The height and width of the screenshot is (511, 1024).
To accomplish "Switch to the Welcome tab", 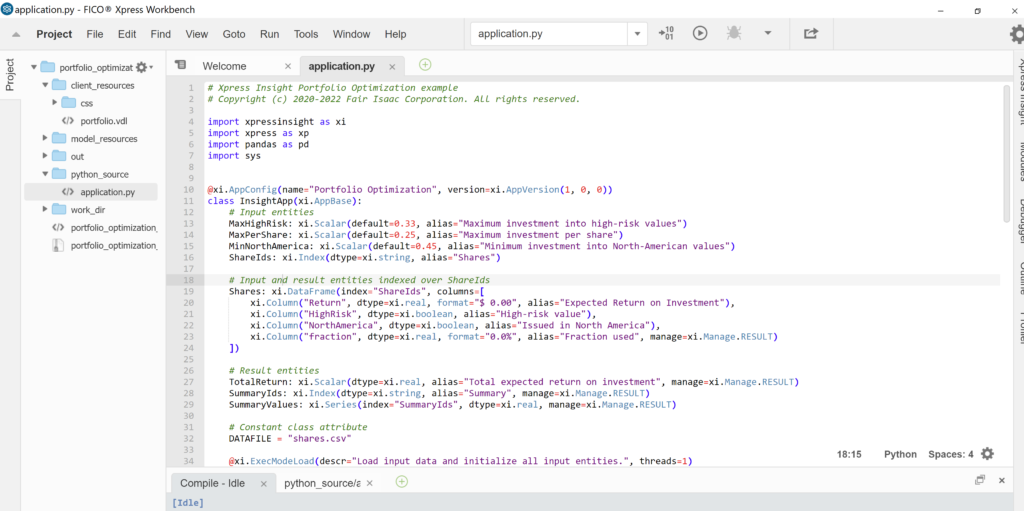I will pyautogui.click(x=224, y=66).
